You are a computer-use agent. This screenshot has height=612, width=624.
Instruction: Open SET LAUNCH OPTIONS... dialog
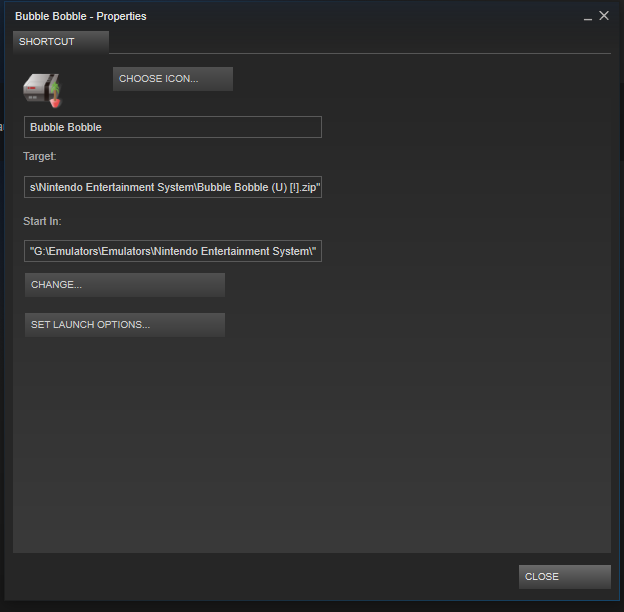(124, 325)
